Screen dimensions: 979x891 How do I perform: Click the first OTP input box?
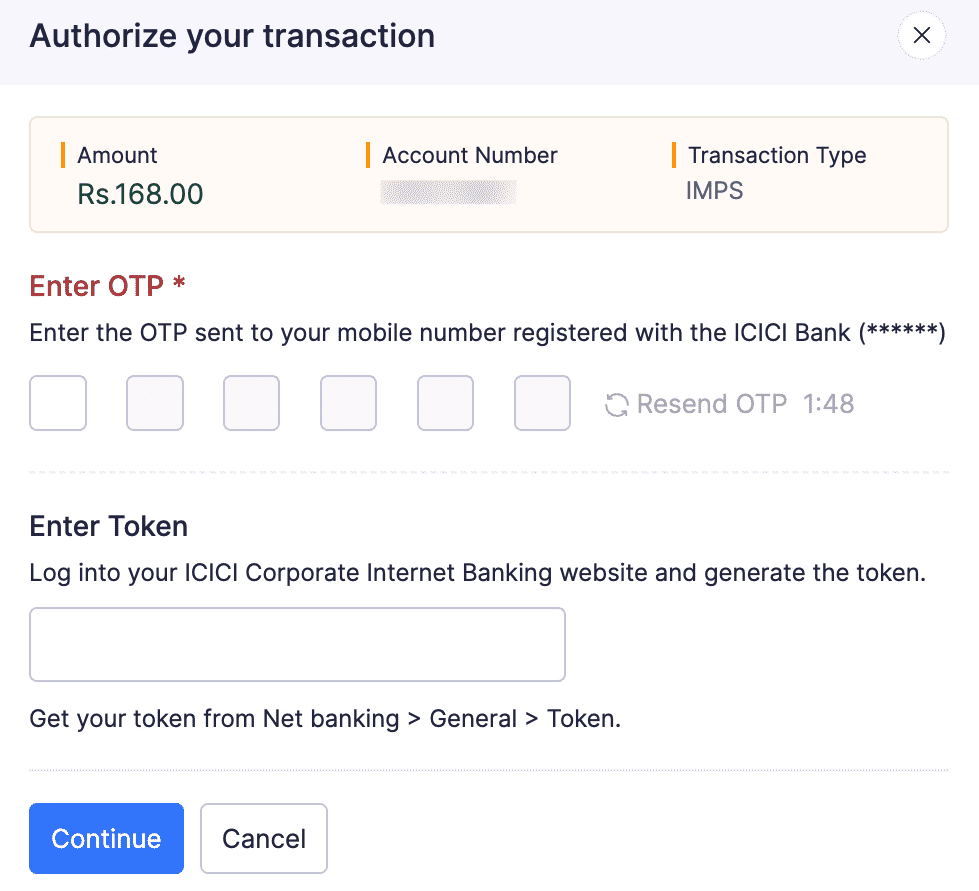57,403
